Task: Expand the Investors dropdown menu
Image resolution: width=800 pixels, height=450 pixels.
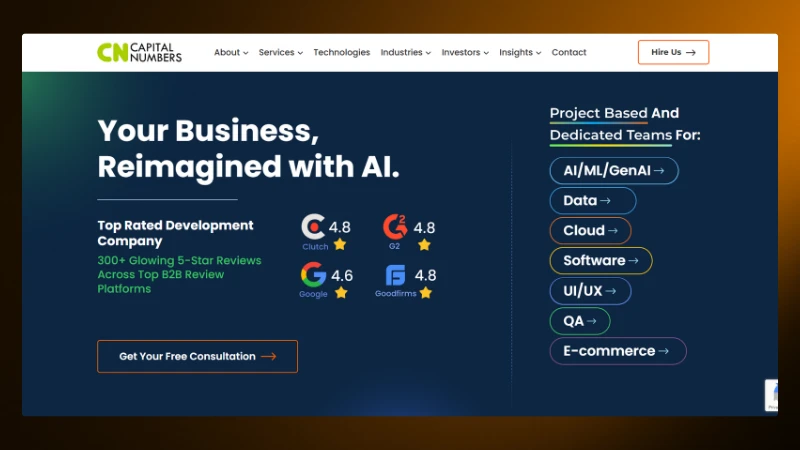Action: pos(465,52)
